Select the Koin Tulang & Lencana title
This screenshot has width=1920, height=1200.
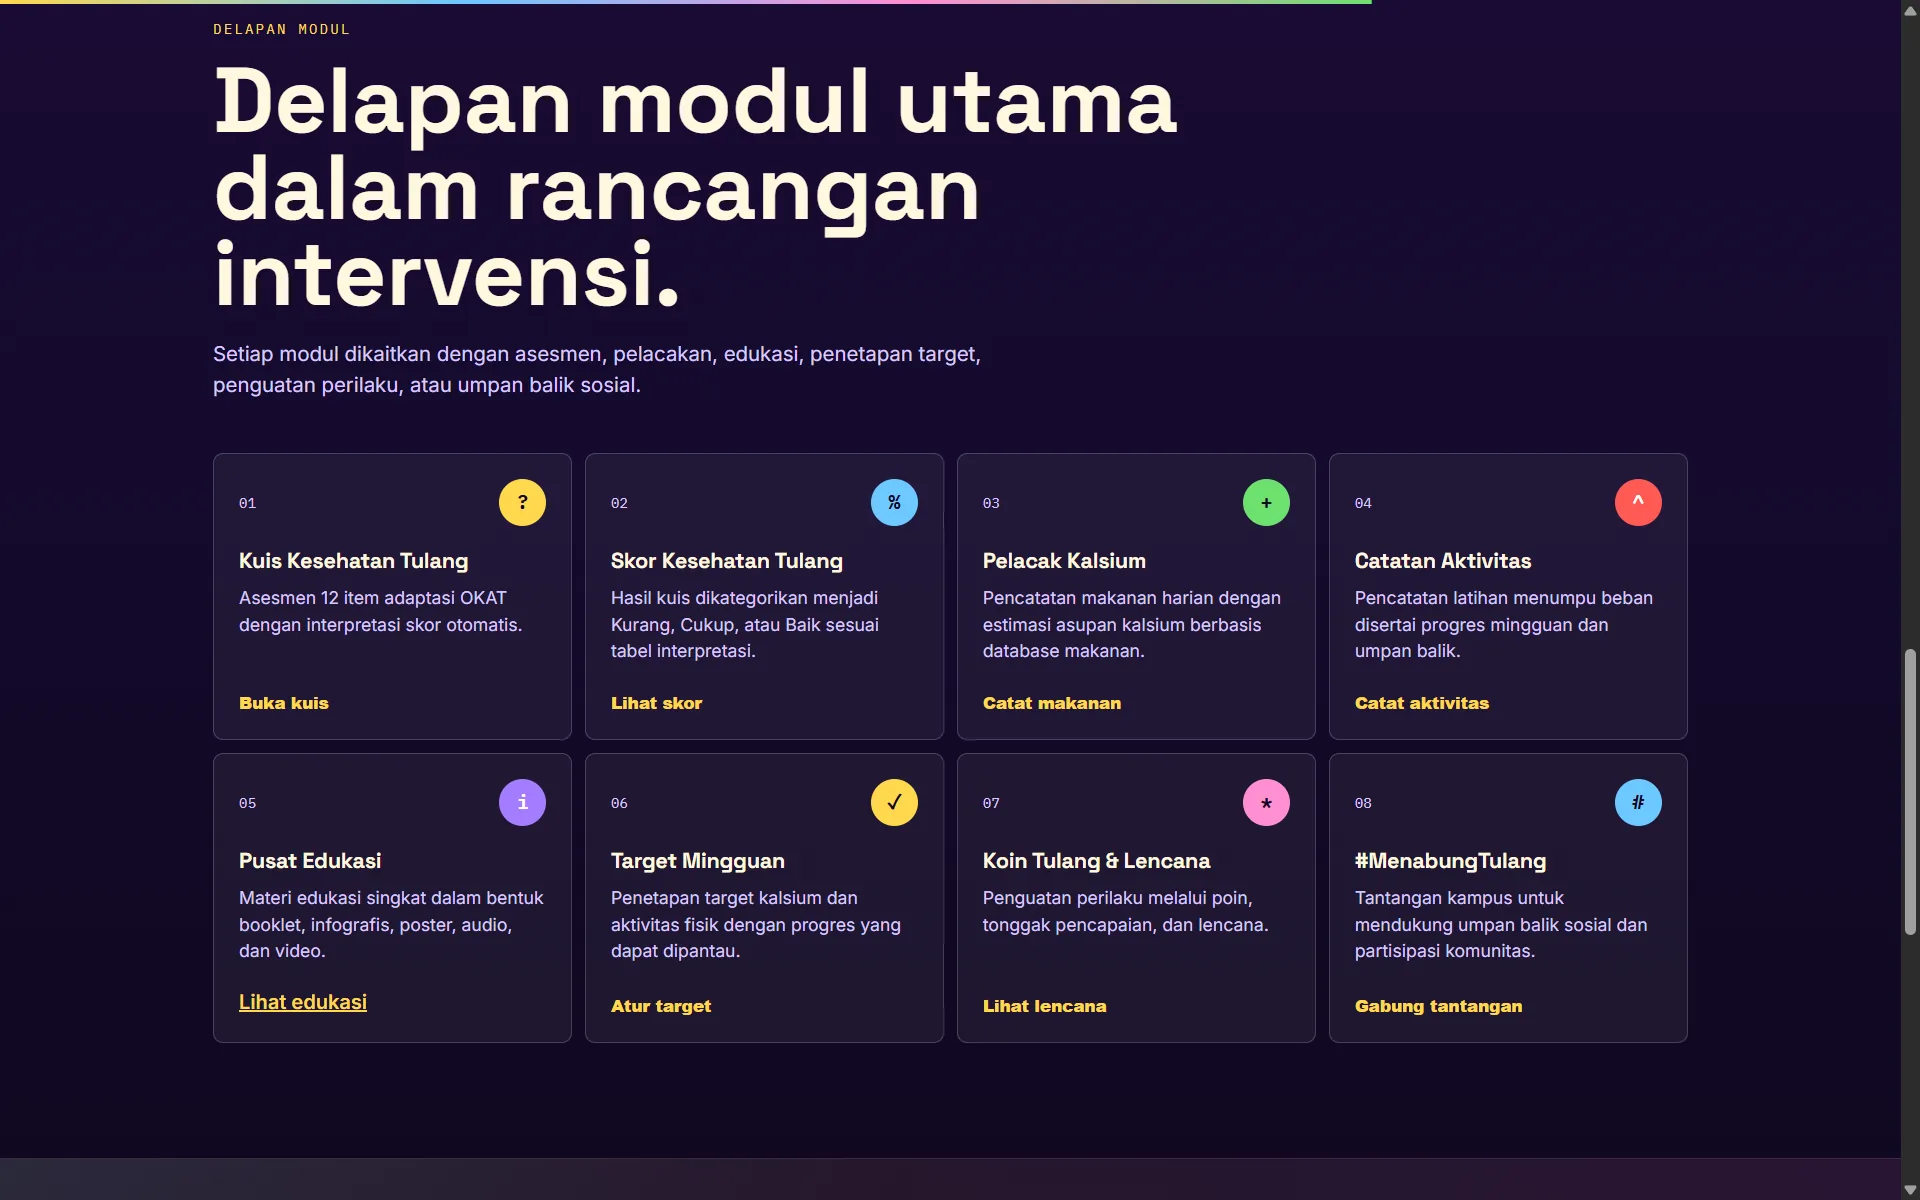coord(1096,861)
